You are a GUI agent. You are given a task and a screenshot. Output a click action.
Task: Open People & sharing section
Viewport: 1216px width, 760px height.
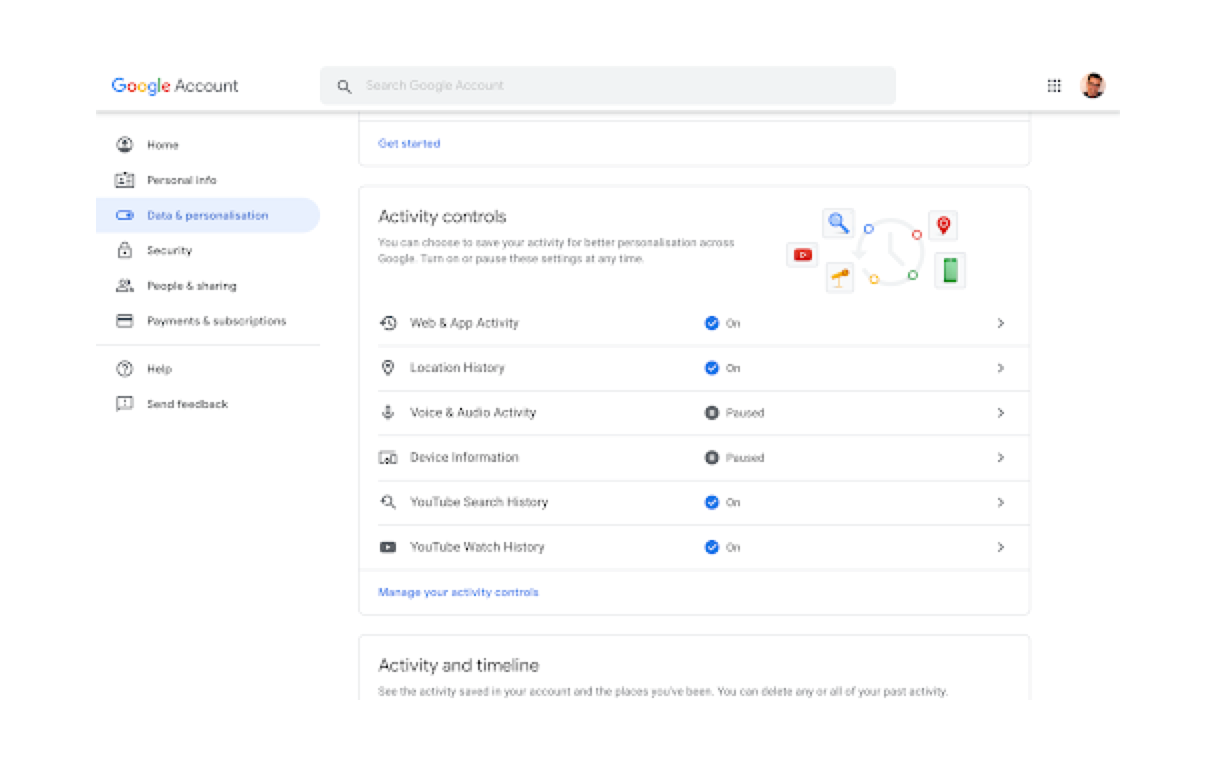(208, 286)
